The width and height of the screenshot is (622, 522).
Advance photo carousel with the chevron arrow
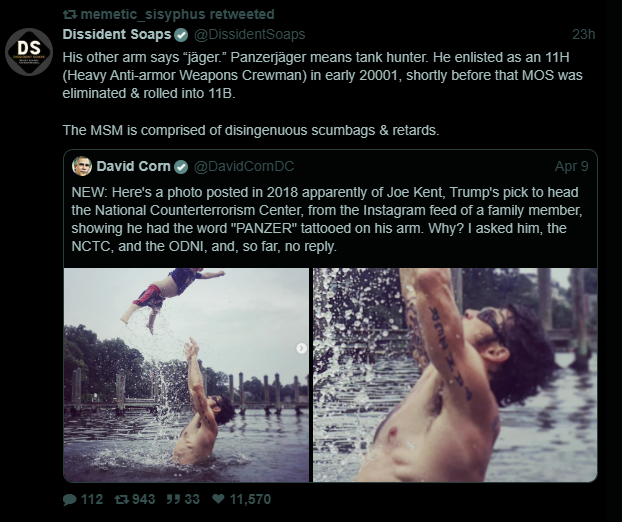pos(302,348)
